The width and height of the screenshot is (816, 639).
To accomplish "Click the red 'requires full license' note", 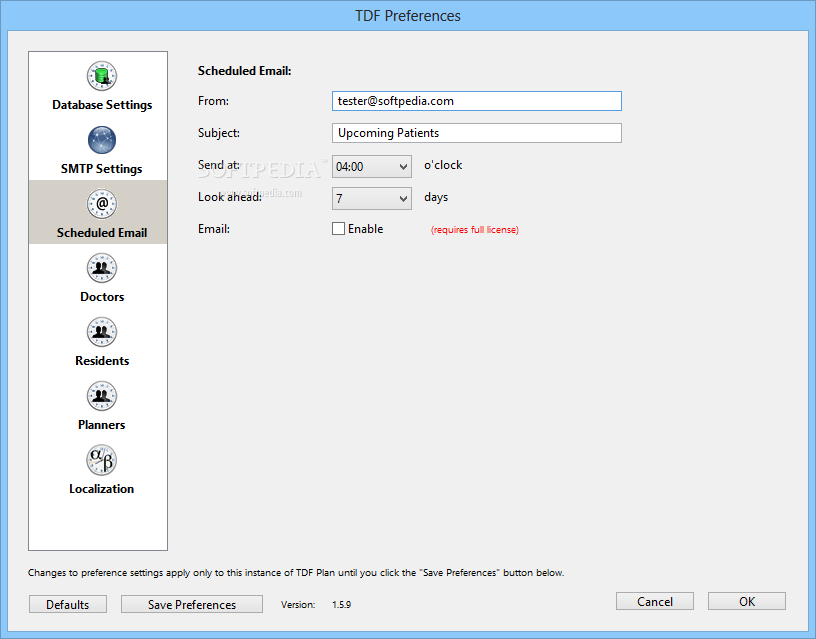I will pos(475,229).
